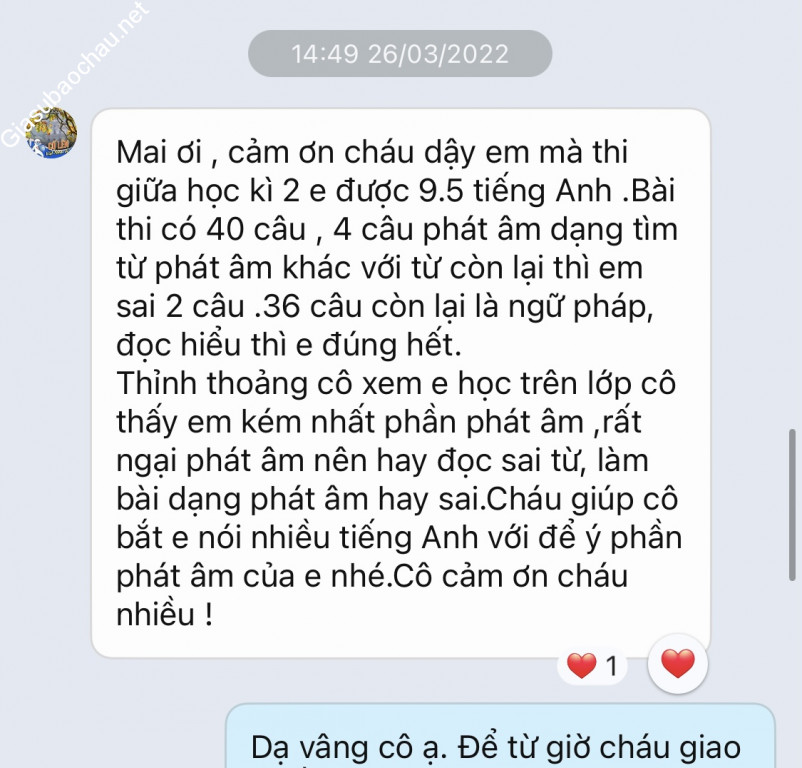The image size is (802, 768).
Task: Click the phrase 'Cháu giúp cô'
Action: click(582, 500)
